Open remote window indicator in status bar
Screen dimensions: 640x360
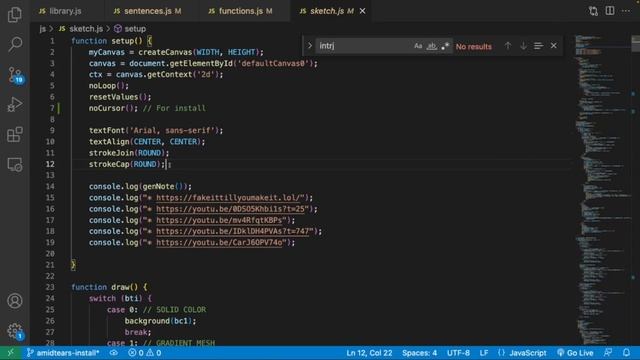[x=11, y=353]
